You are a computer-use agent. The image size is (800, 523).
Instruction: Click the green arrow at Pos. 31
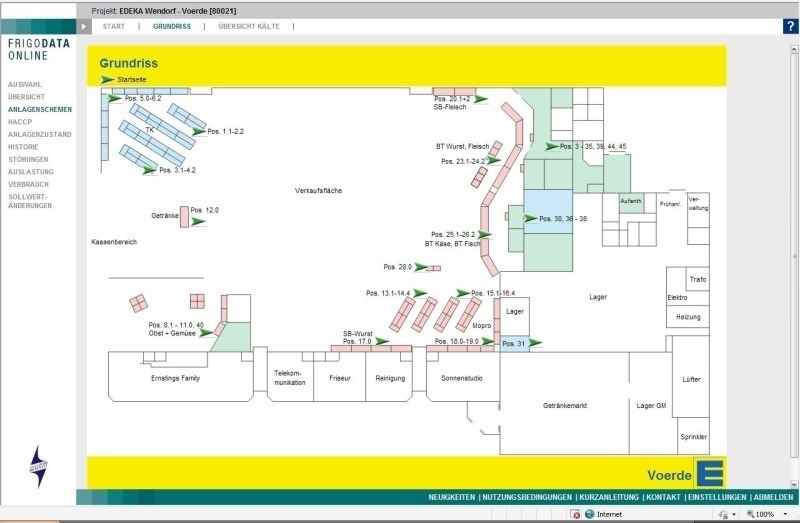click(x=535, y=343)
